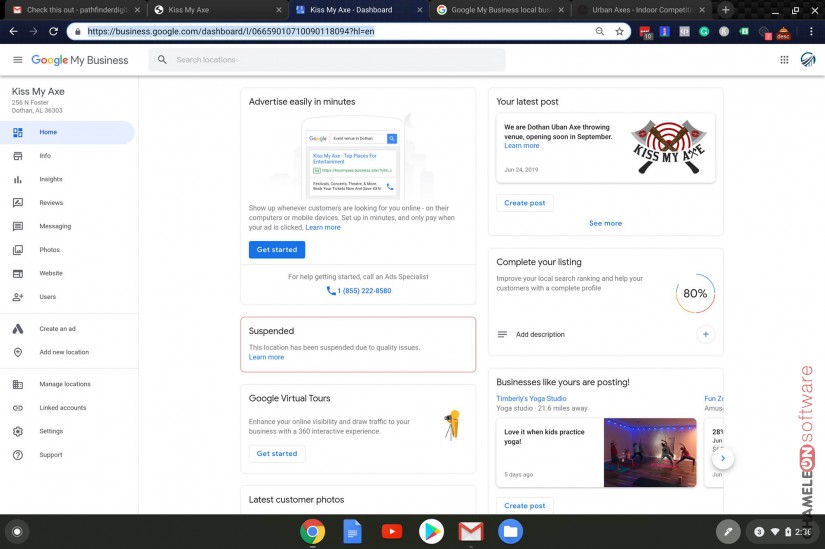
Task: Click See more under latest post
Action: (605, 223)
